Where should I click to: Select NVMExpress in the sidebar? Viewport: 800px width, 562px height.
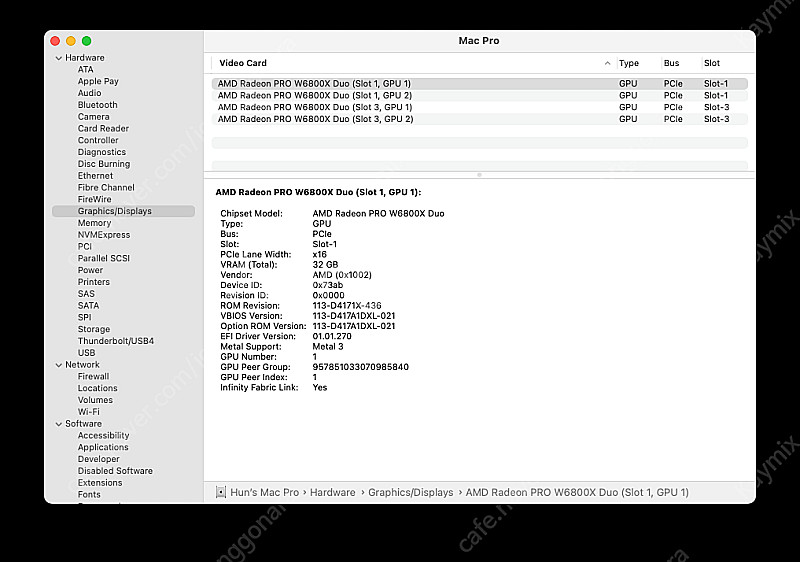click(x=104, y=235)
